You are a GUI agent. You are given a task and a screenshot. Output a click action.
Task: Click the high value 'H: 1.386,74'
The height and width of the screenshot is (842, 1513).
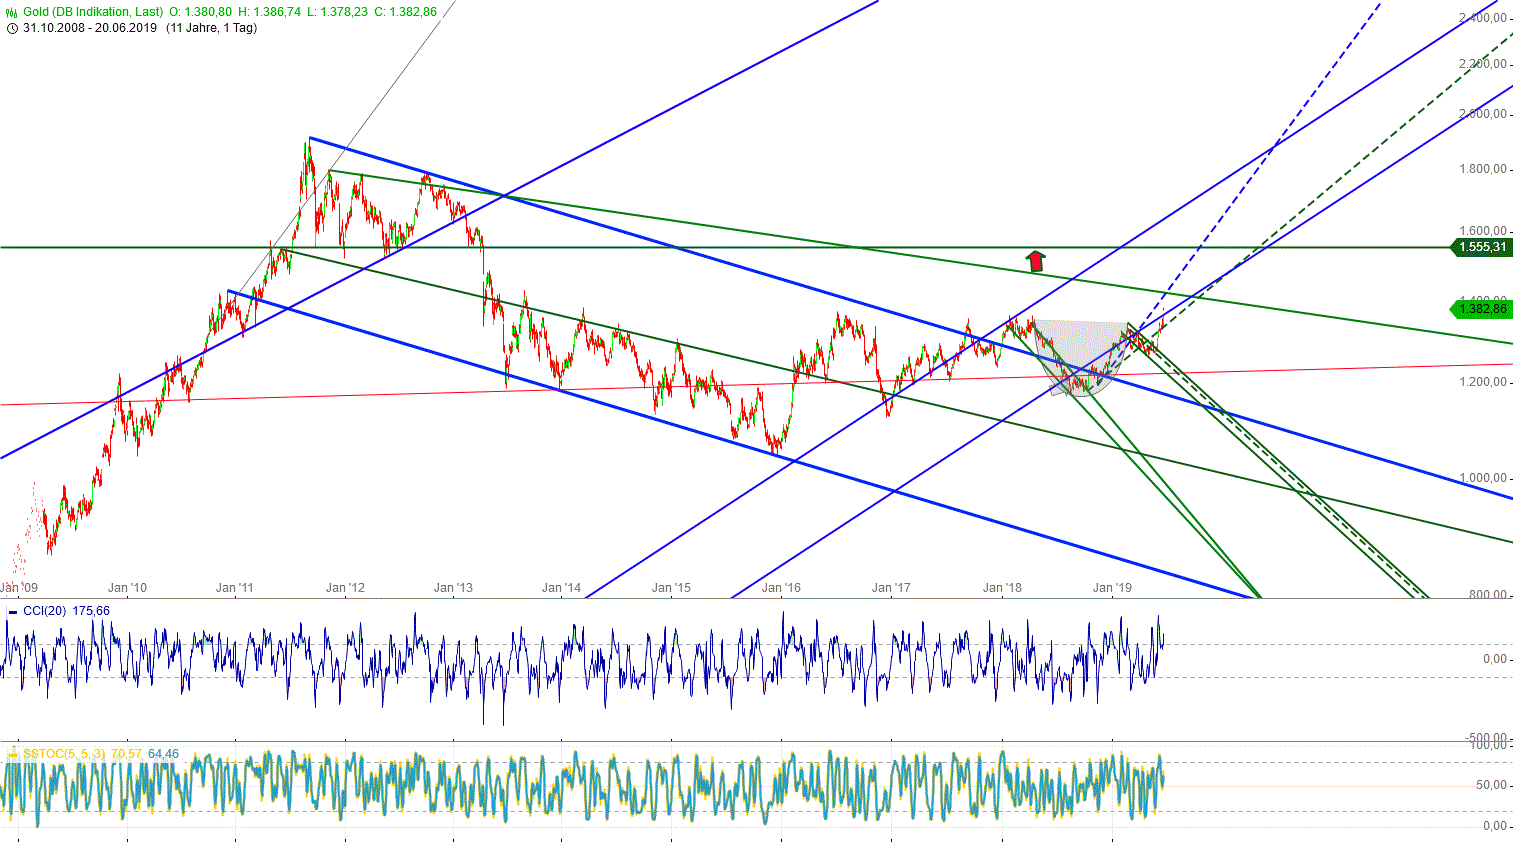click(x=270, y=12)
